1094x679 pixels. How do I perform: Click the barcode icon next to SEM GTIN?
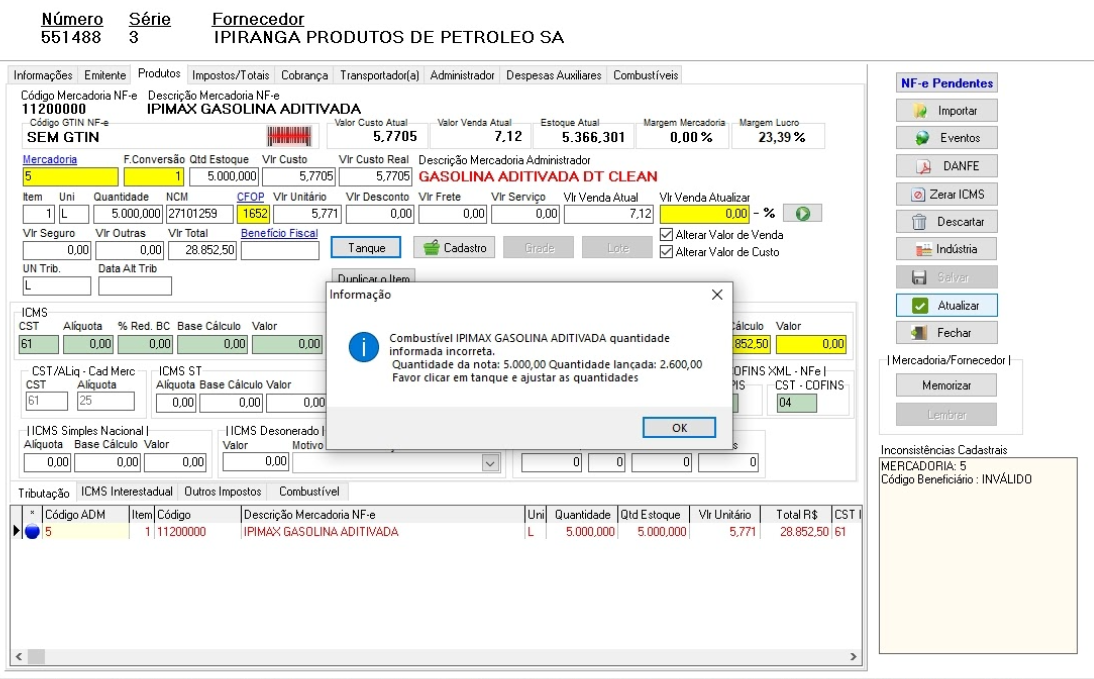[x=289, y=135]
